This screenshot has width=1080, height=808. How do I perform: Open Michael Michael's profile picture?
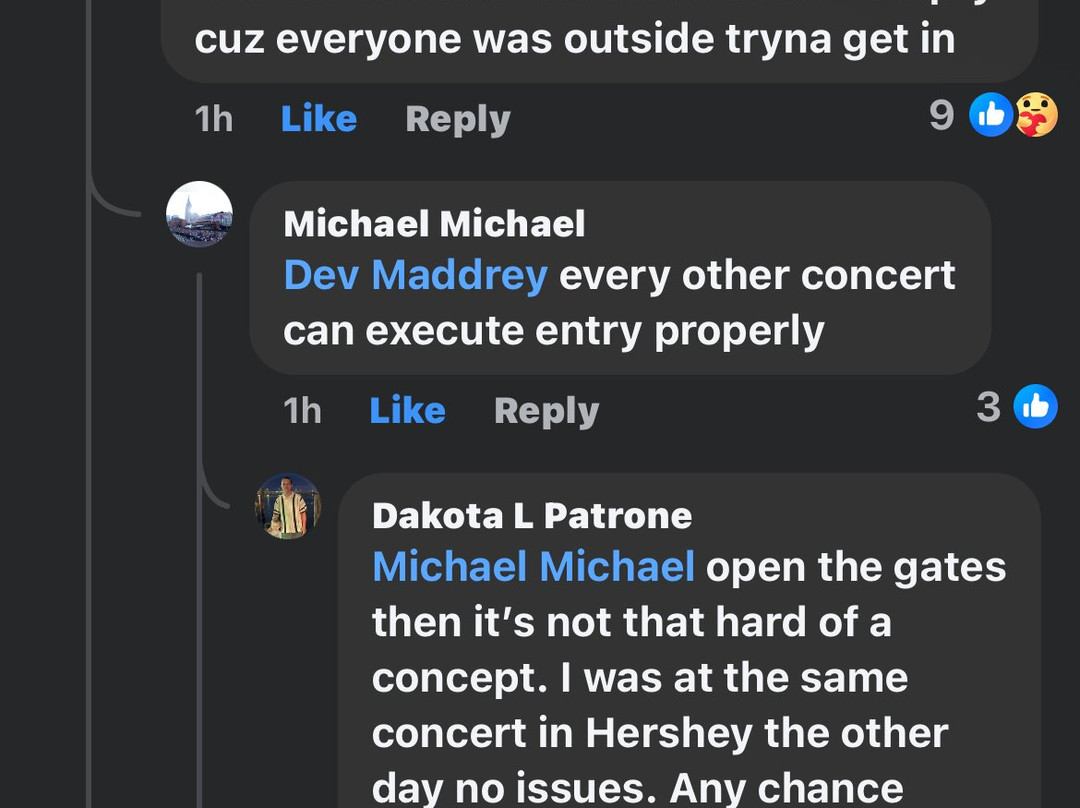coord(200,214)
